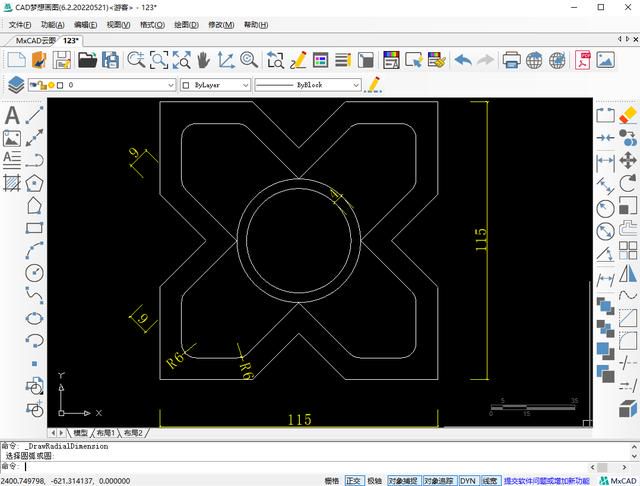Select the Rectangle drawing tool
Screen dimensions: 640x486
point(34,228)
